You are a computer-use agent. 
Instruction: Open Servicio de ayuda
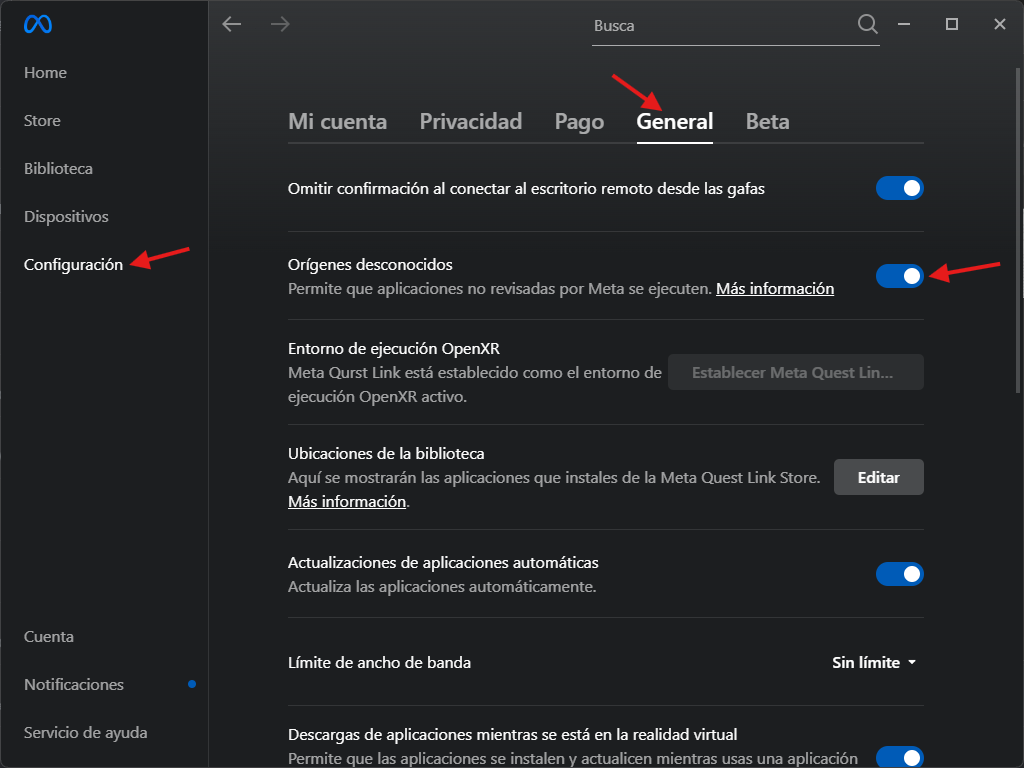point(86,733)
